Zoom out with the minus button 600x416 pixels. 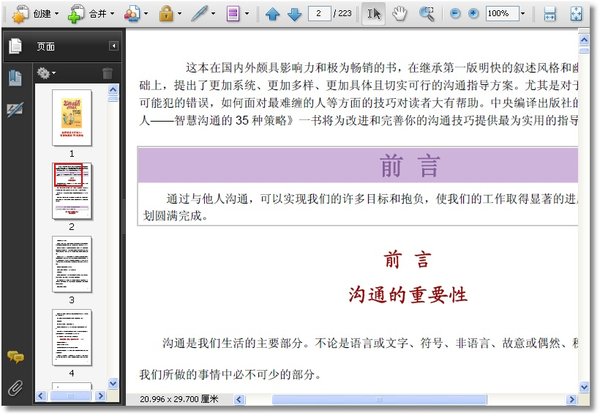[x=455, y=14]
